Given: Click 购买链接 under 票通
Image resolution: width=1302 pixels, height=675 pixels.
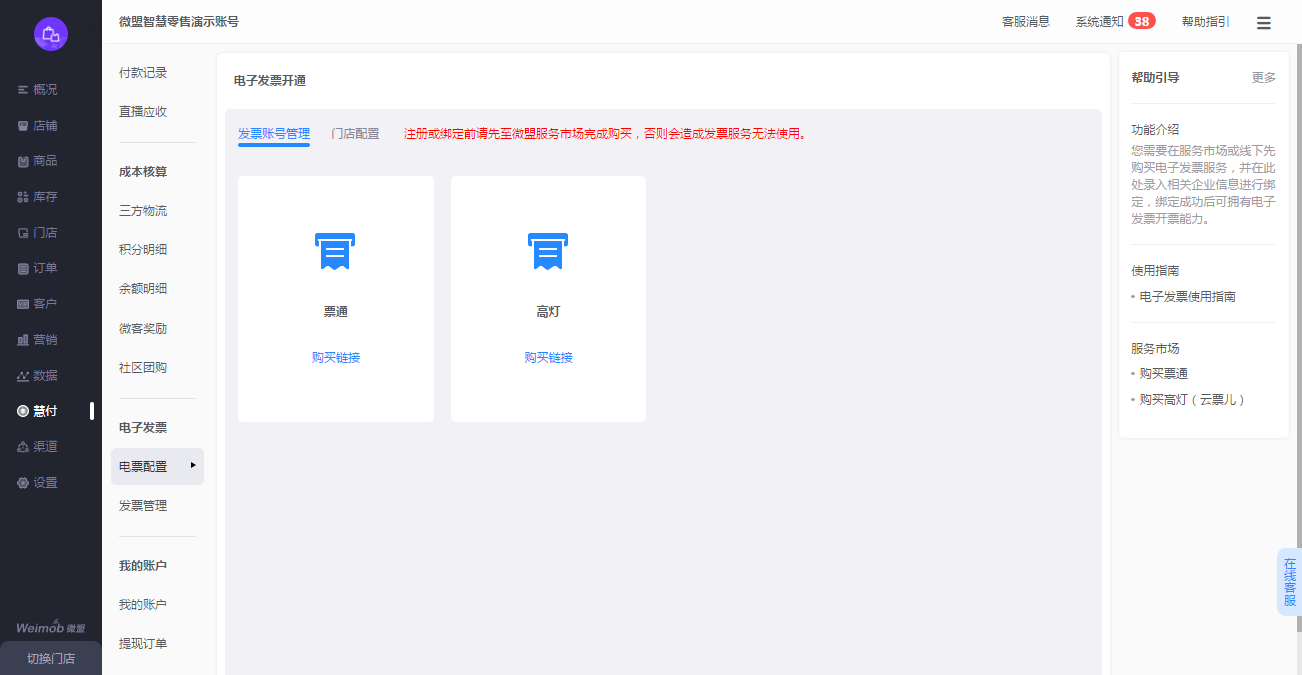Looking at the screenshot, I should [336, 358].
